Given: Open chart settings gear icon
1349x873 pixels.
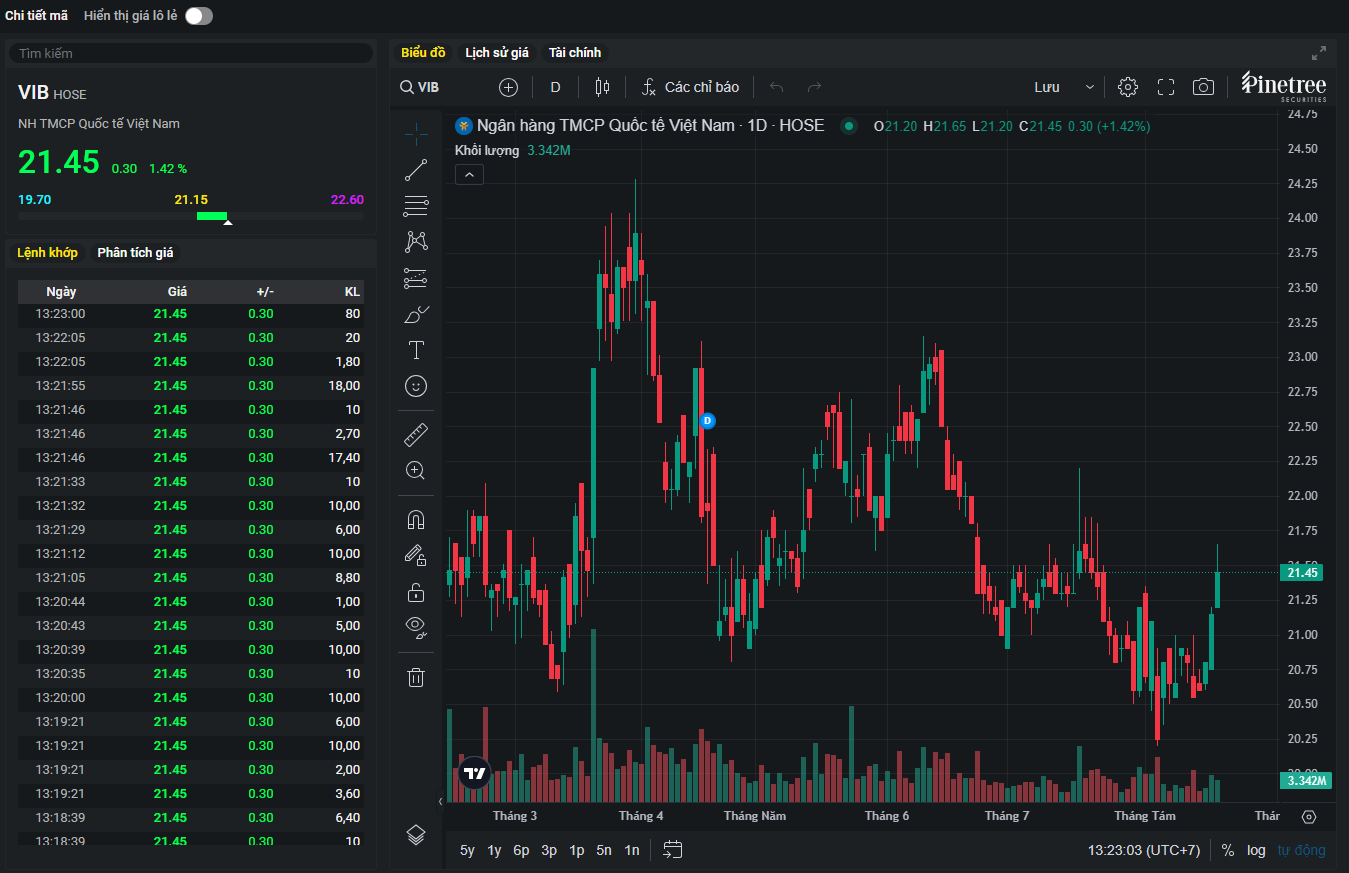Looking at the screenshot, I should (x=1128, y=87).
